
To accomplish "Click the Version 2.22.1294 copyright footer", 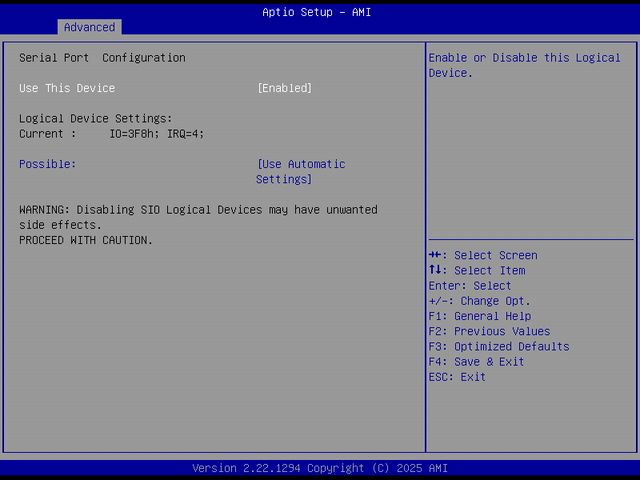I will click(320, 468).
